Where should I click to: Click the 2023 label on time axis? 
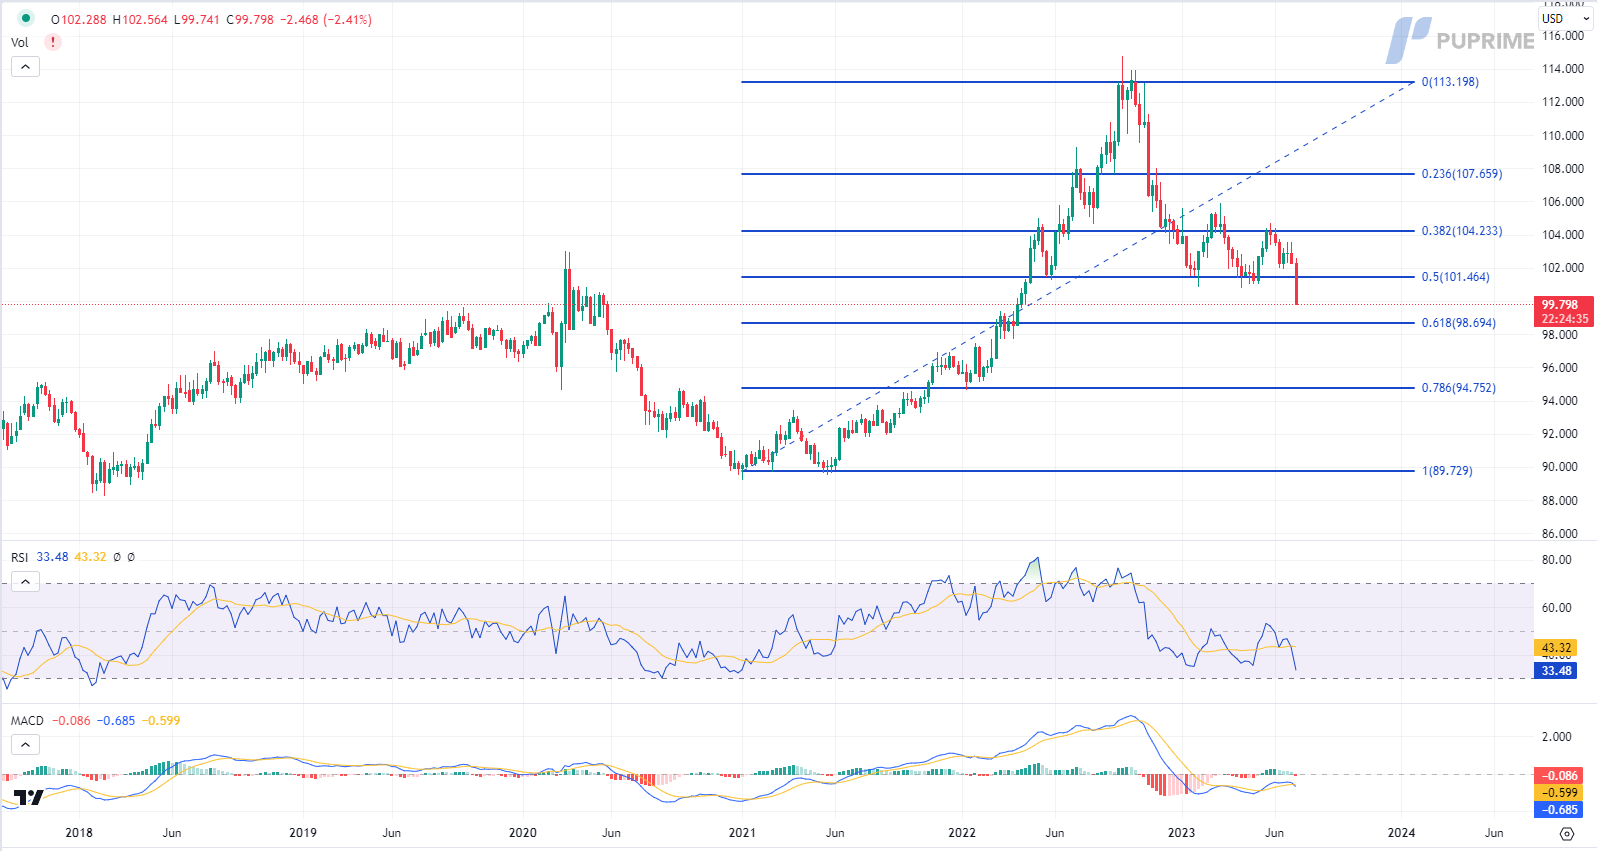point(1182,833)
